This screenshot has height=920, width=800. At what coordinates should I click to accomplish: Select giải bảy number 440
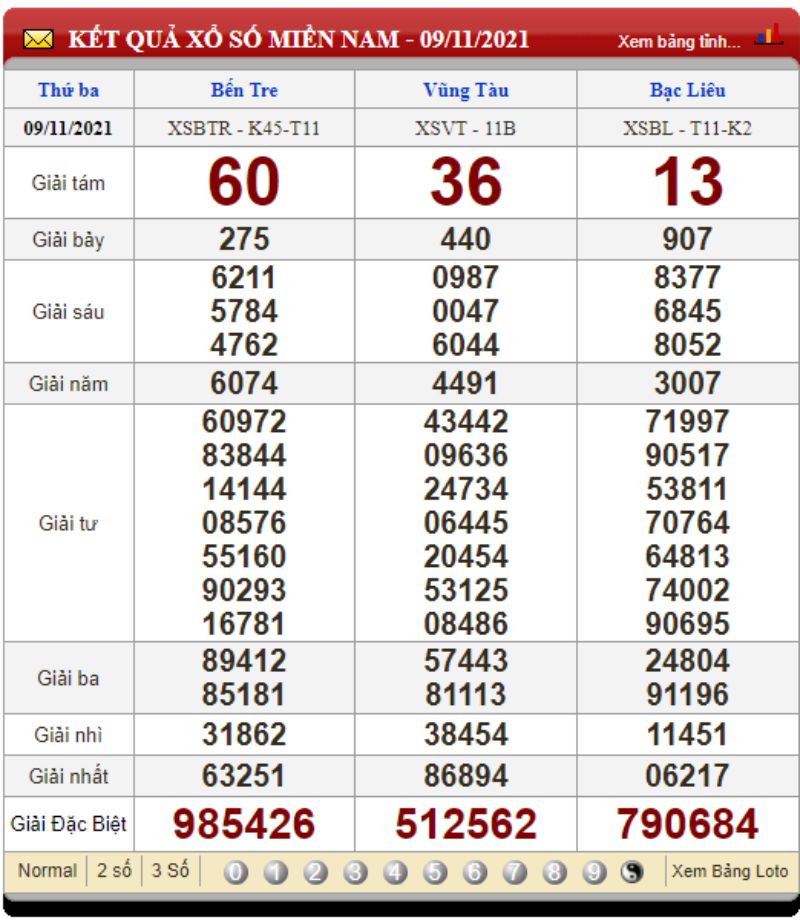coord(465,239)
